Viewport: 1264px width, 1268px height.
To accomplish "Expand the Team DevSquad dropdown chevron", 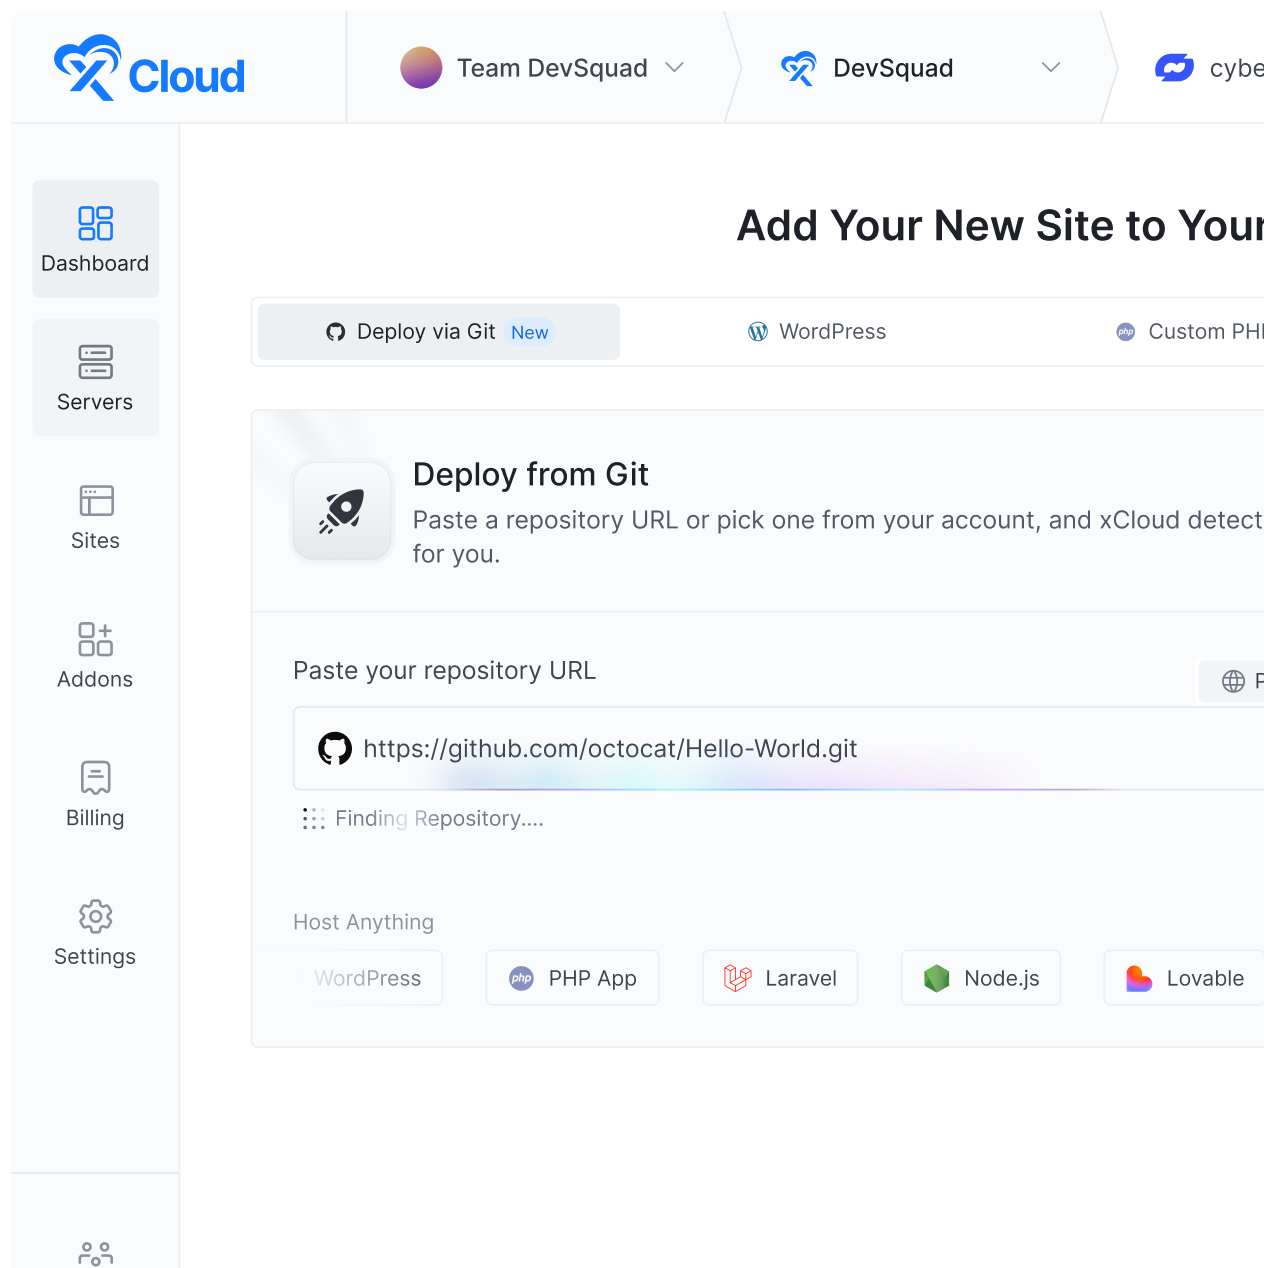I will click(x=675, y=67).
